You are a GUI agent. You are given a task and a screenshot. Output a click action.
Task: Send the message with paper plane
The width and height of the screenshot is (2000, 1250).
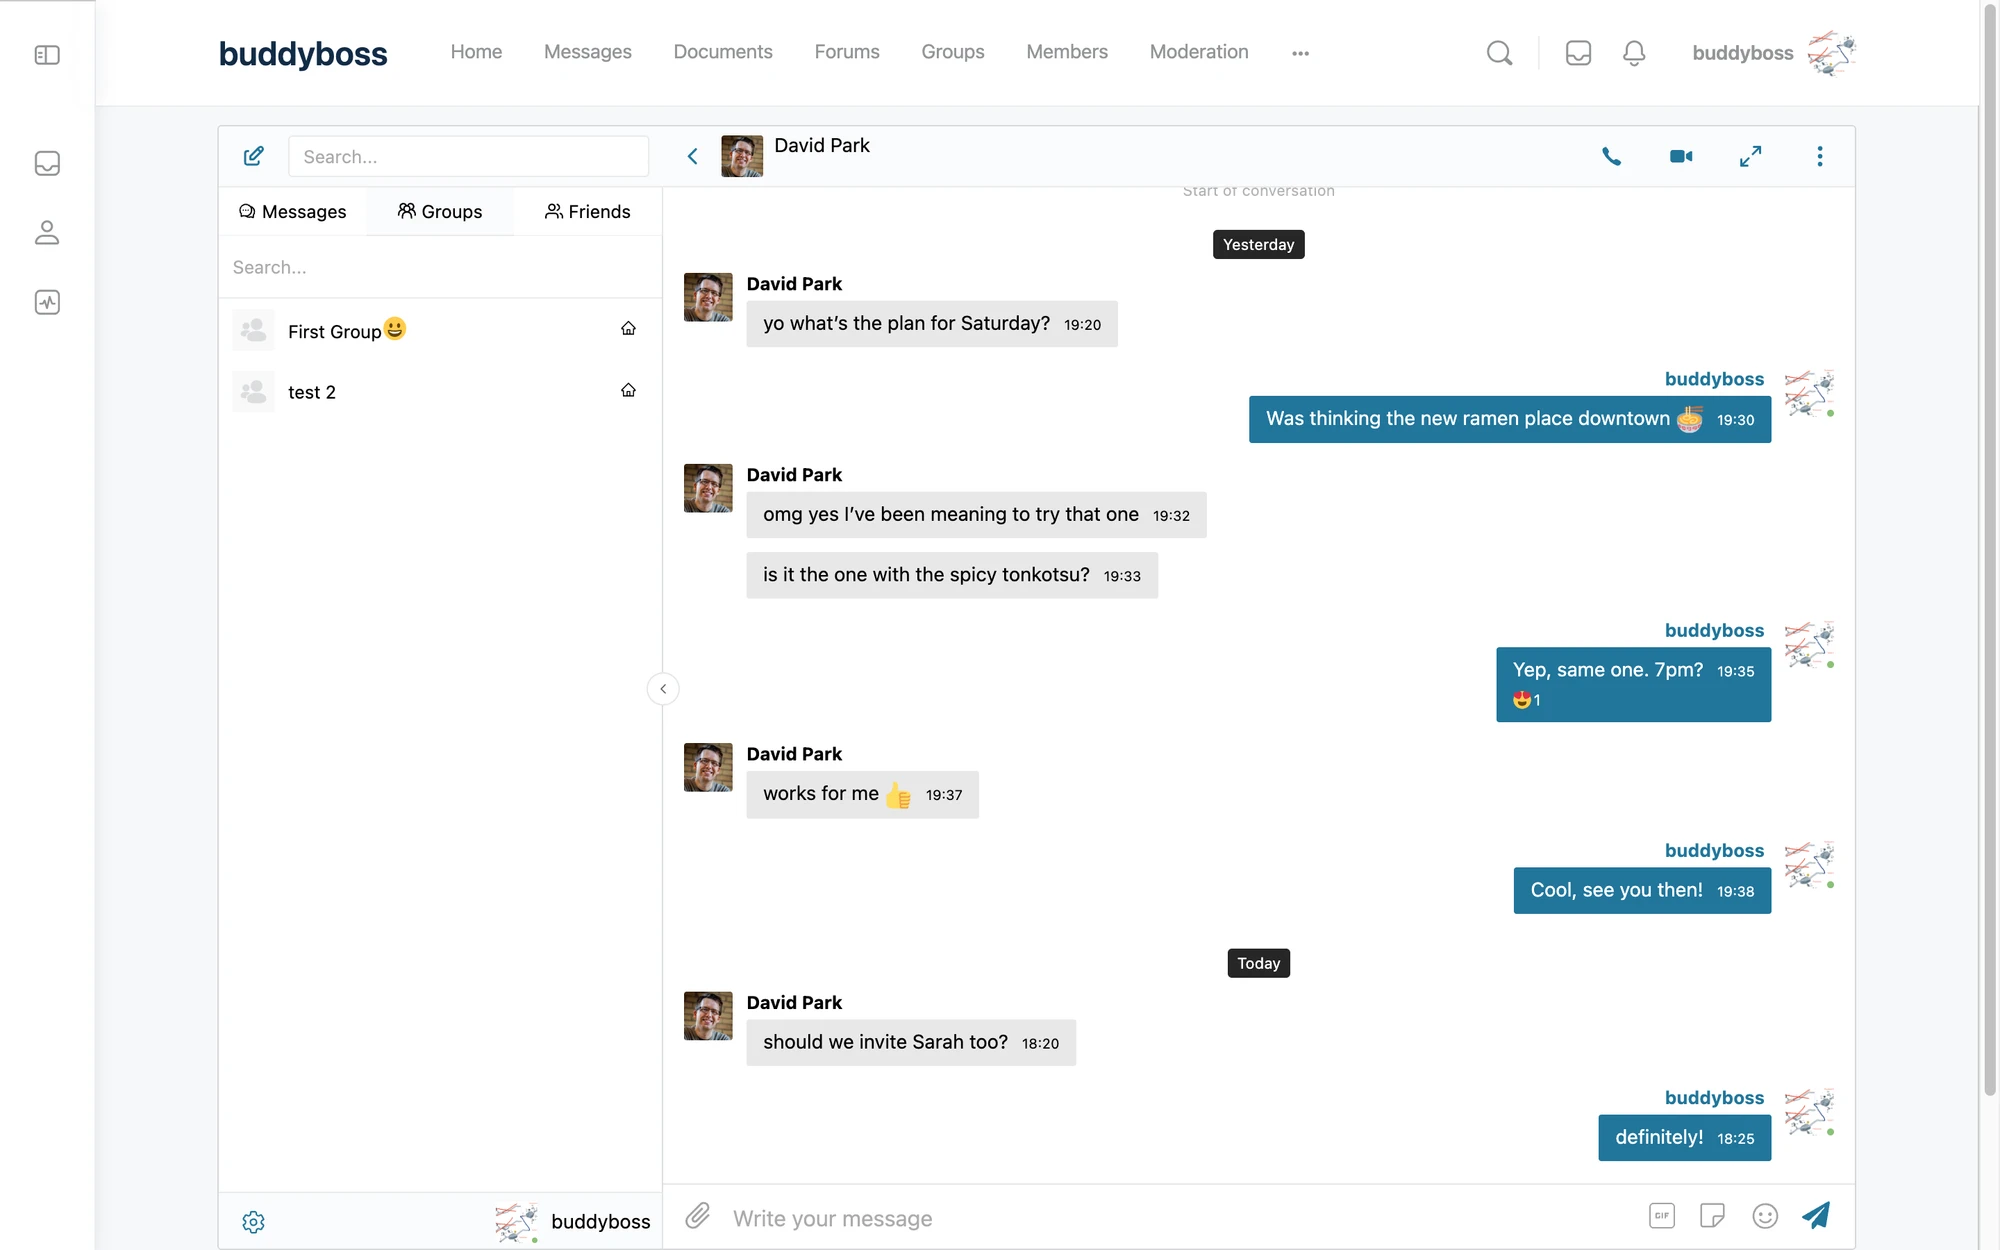click(x=1816, y=1215)
